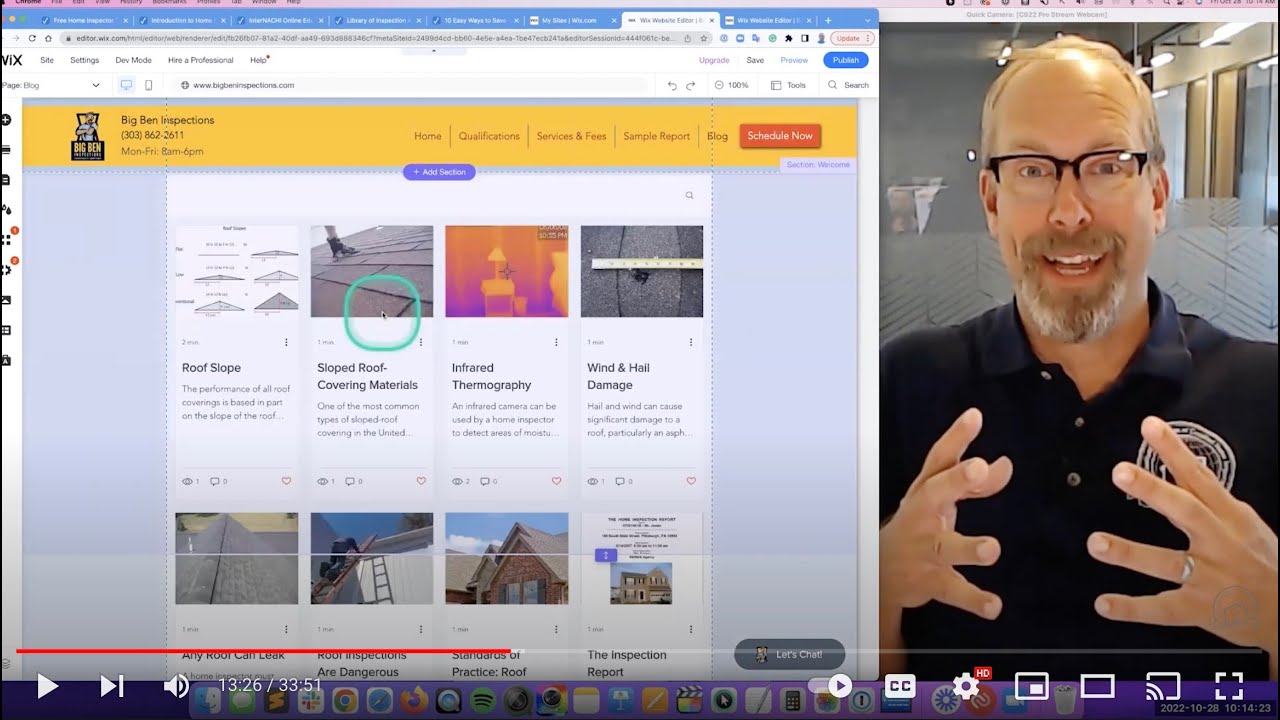Open comments on Infrared Thermography post
The width and height of the screenshot is (1280, 720).
(x=490, y=481)
